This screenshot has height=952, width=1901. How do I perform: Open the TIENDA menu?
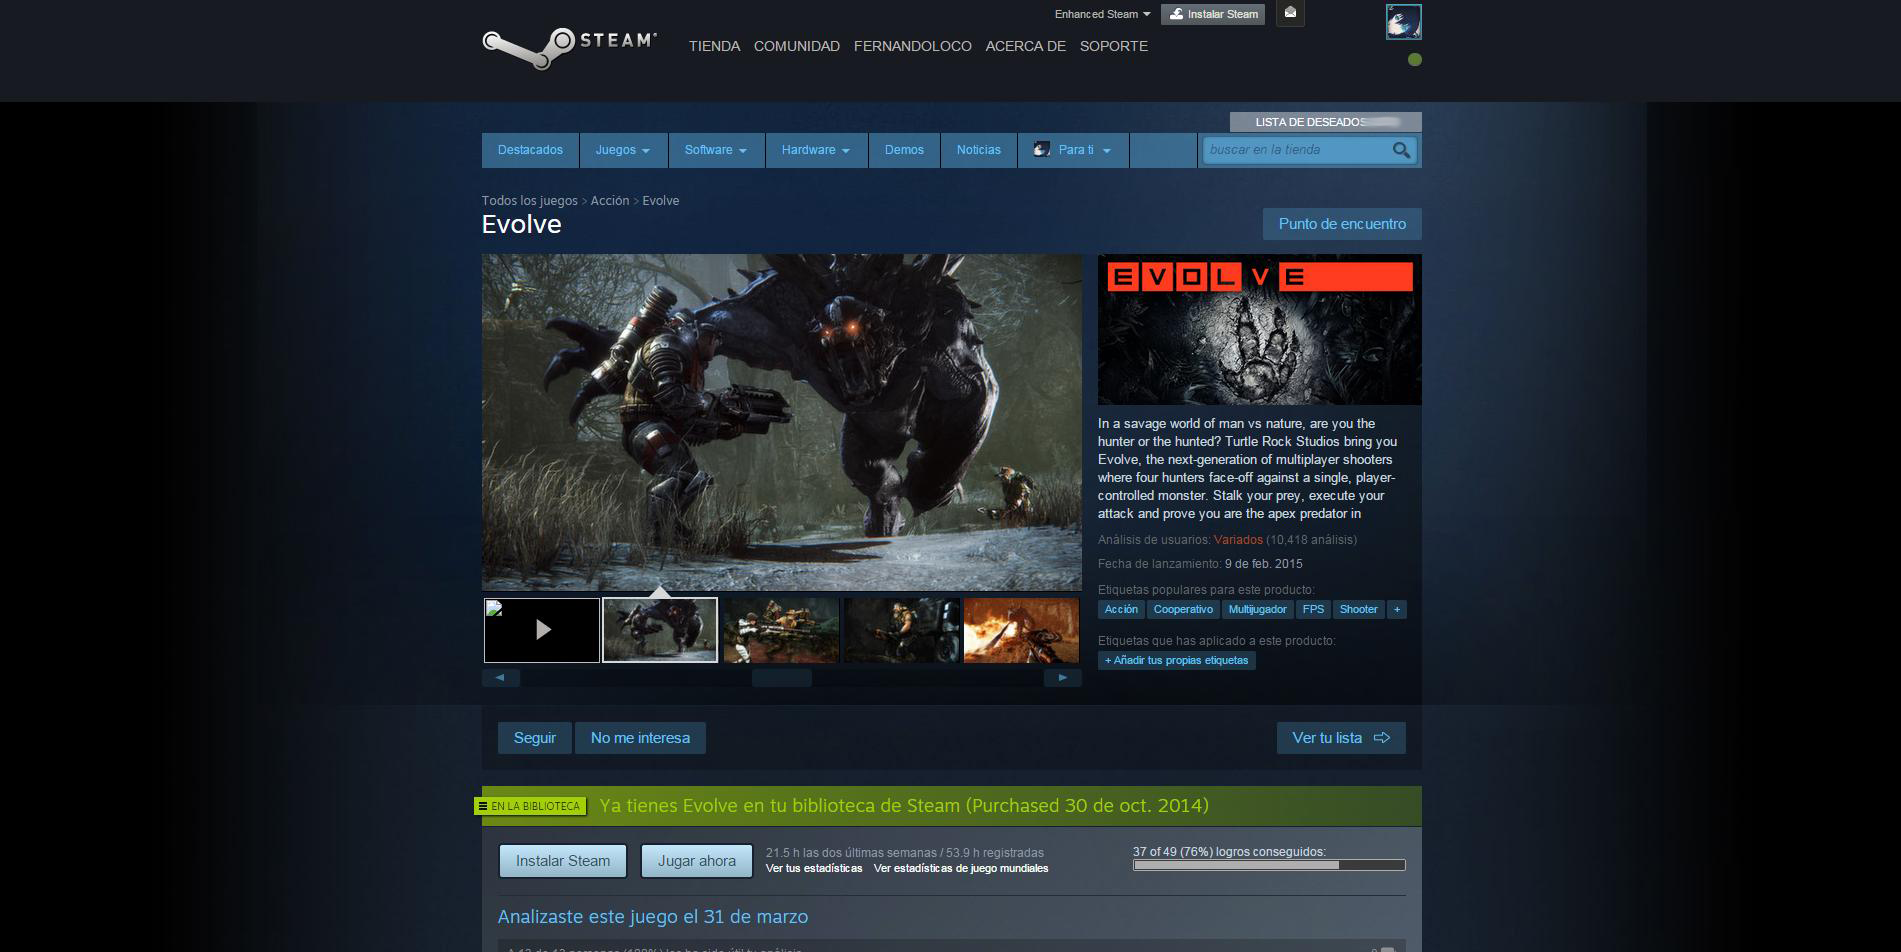714,46
